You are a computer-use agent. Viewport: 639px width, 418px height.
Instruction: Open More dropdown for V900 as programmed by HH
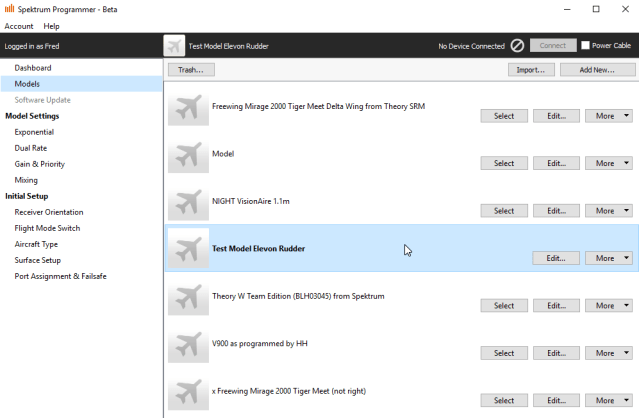(608, 353)
